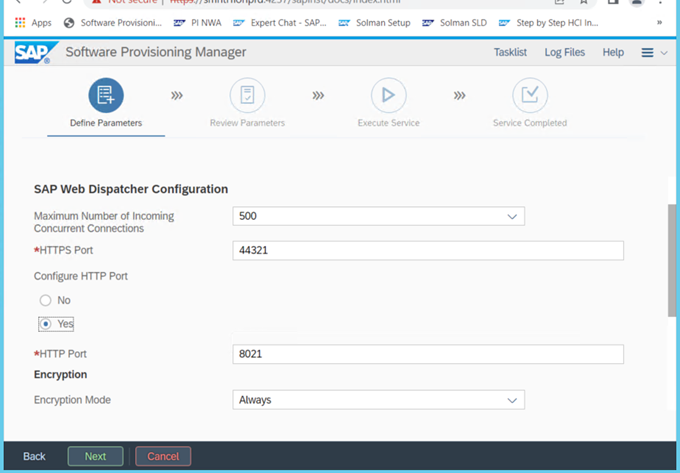Click the Define Parameters step label
The image size is (680, 473).
click(106, 123)
